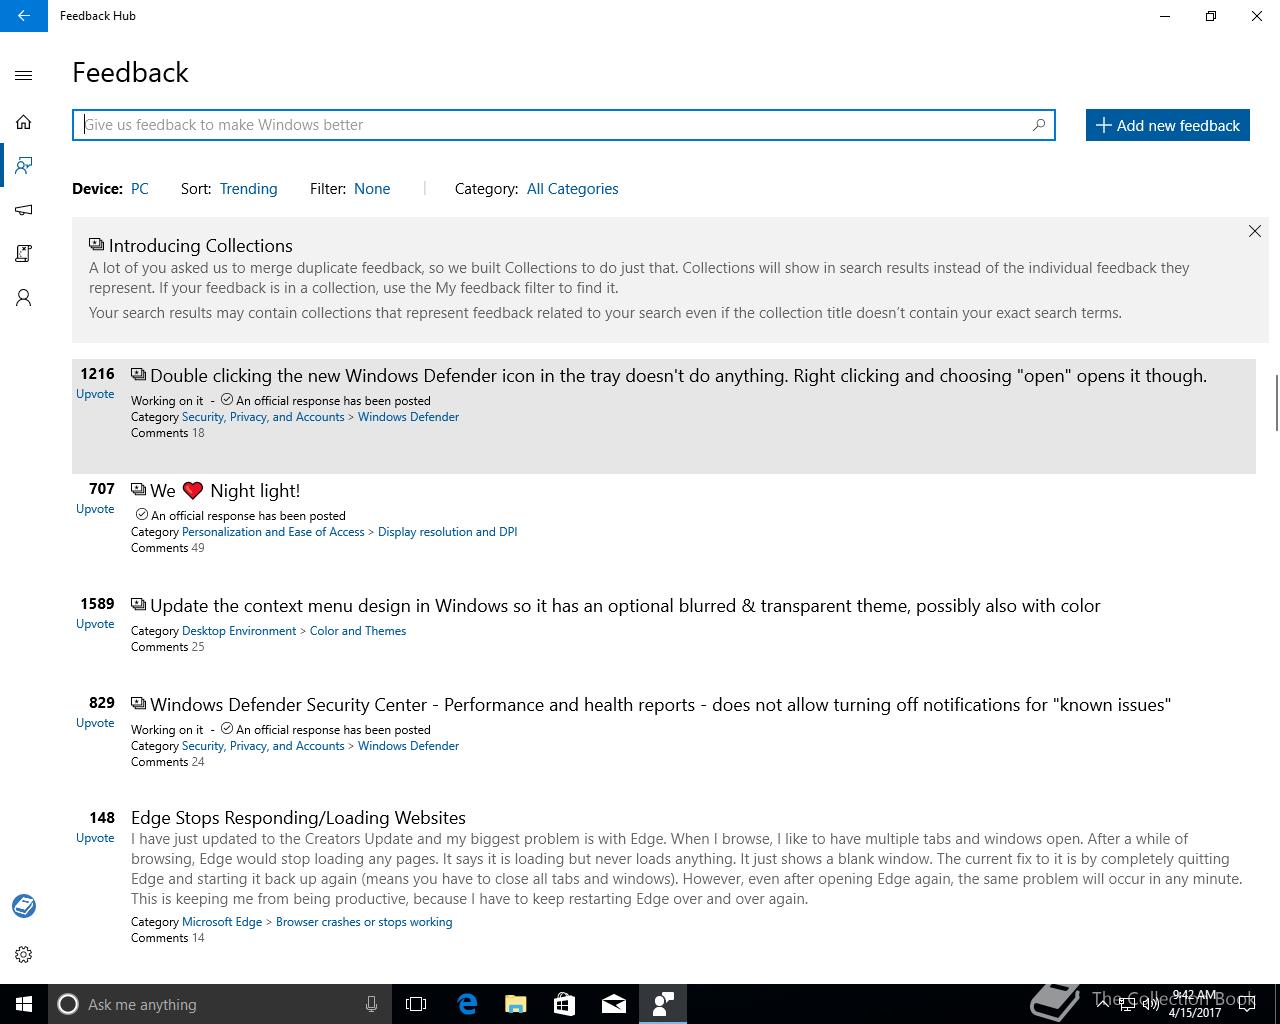Open Microsoft Edge from taskbar
The width and height of the screenshot is (1280, 1024).
(x=467, y=1004)
